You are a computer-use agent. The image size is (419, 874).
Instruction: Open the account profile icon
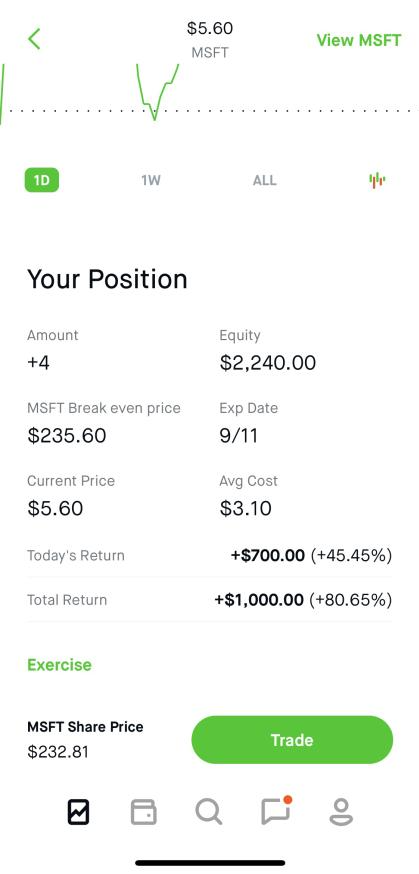click(341, 812)
